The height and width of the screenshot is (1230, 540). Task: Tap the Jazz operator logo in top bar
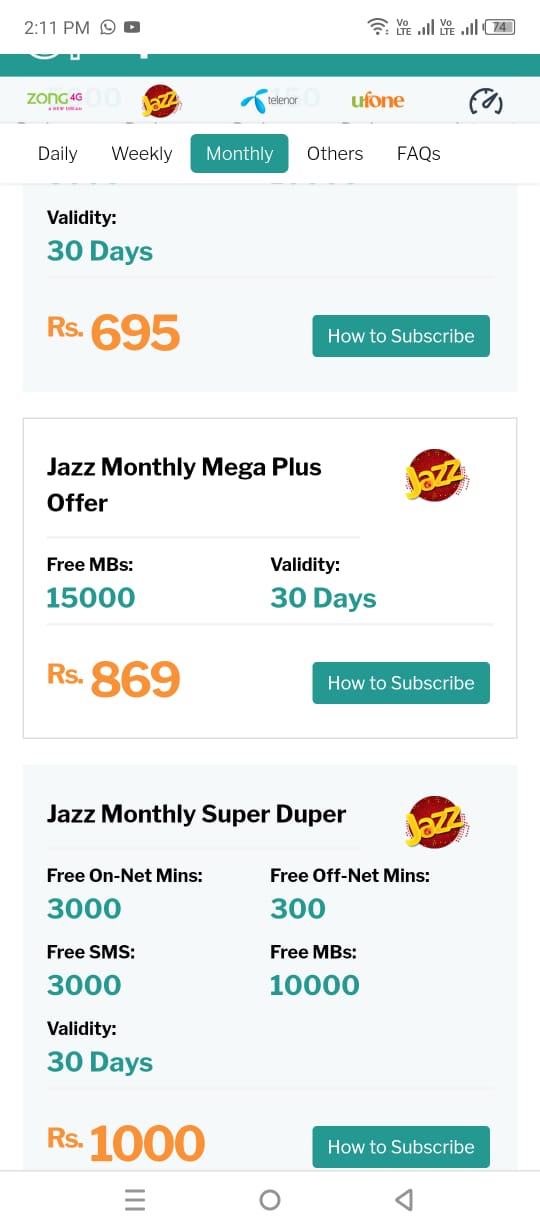coord(160,101)
